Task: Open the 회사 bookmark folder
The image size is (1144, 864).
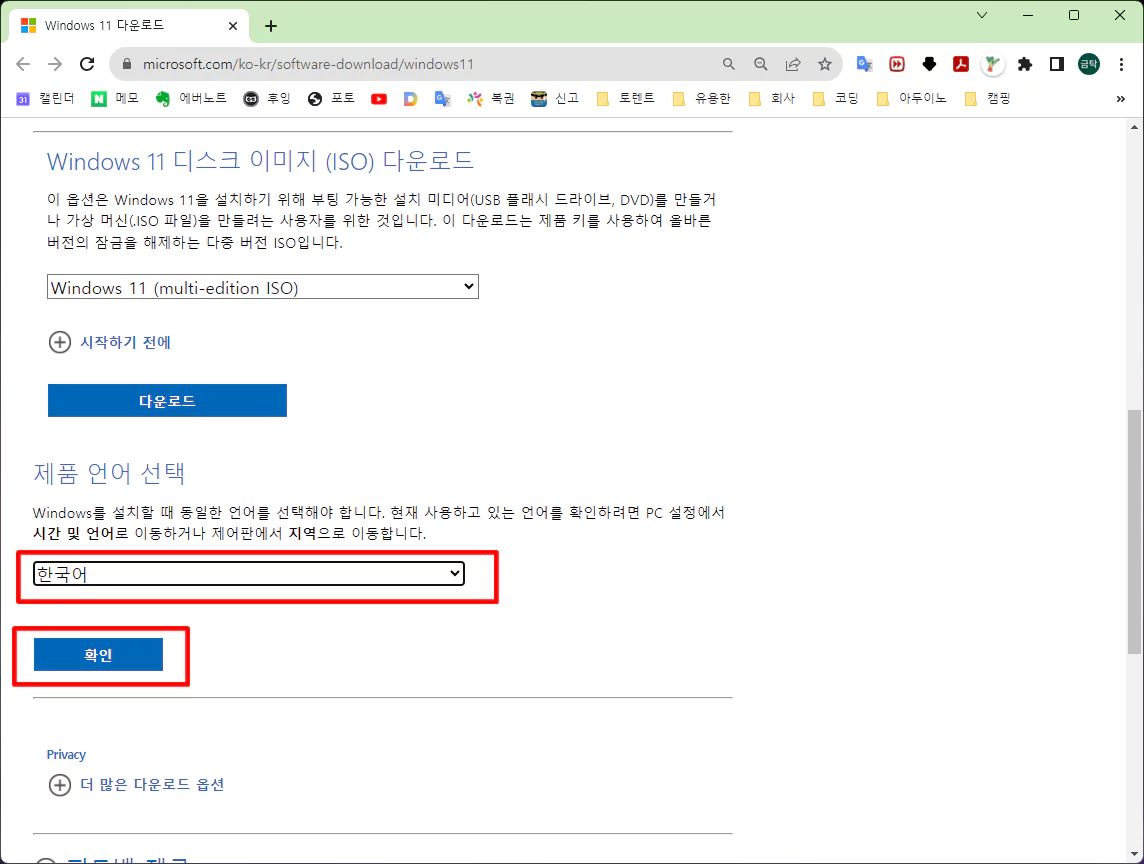Action: (x=772, y=99)
